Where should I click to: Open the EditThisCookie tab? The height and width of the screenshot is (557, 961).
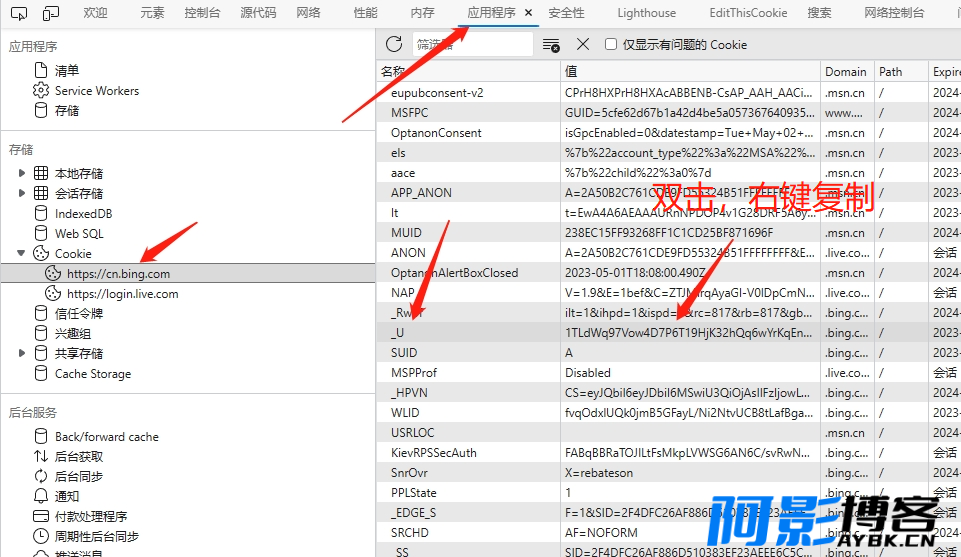[748, 13]
